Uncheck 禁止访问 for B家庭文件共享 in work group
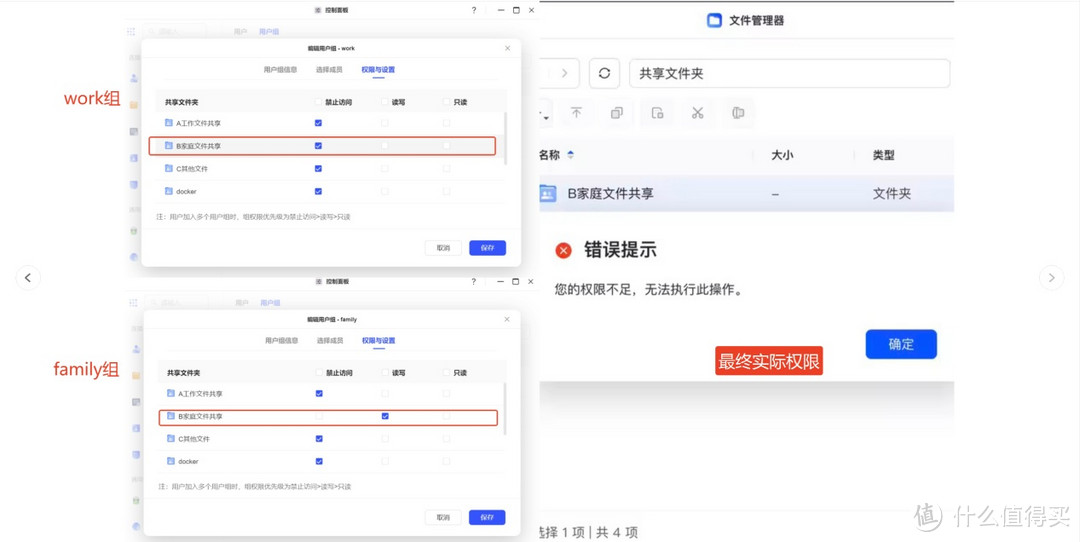Screen dimensions: 1080x542 click(x=318, y=145)
